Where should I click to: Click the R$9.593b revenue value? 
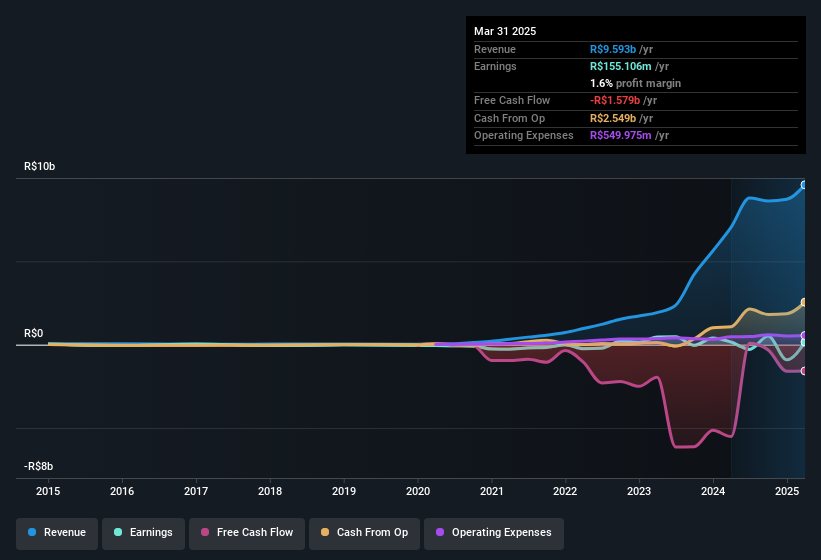(613, 49)
